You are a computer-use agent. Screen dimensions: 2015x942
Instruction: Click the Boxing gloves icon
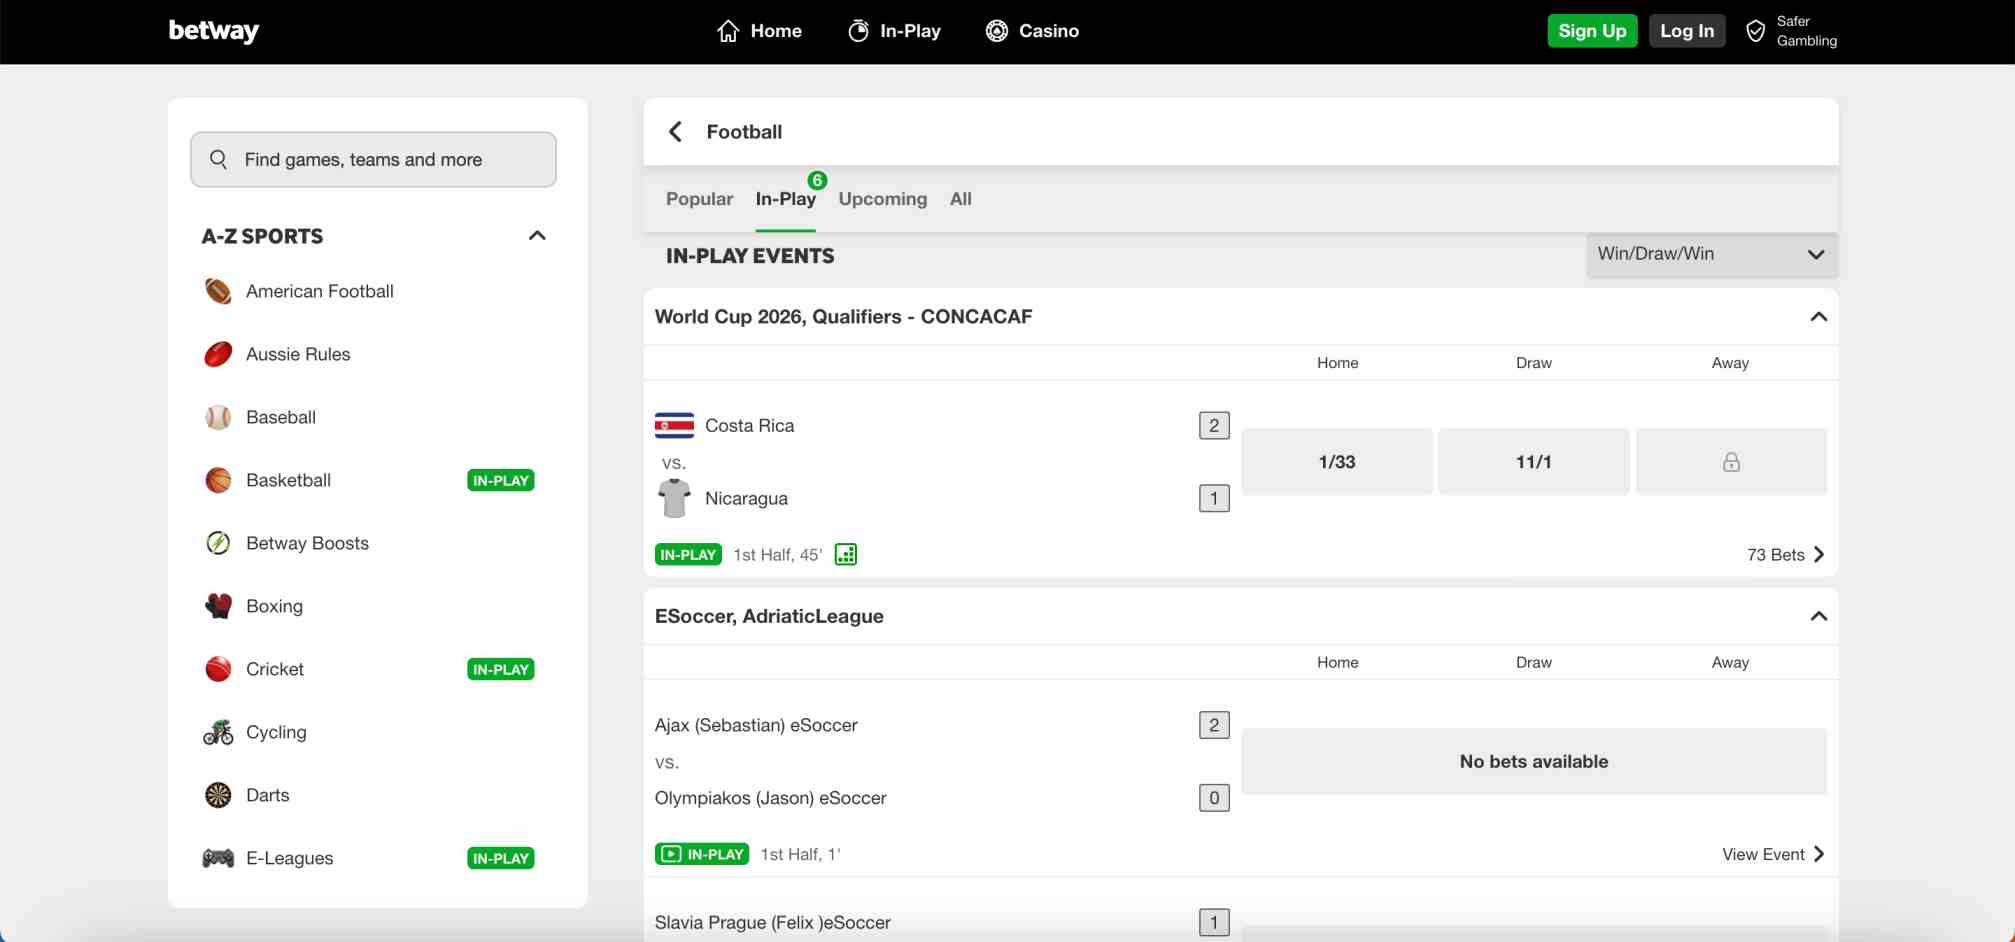click(218, 606)
